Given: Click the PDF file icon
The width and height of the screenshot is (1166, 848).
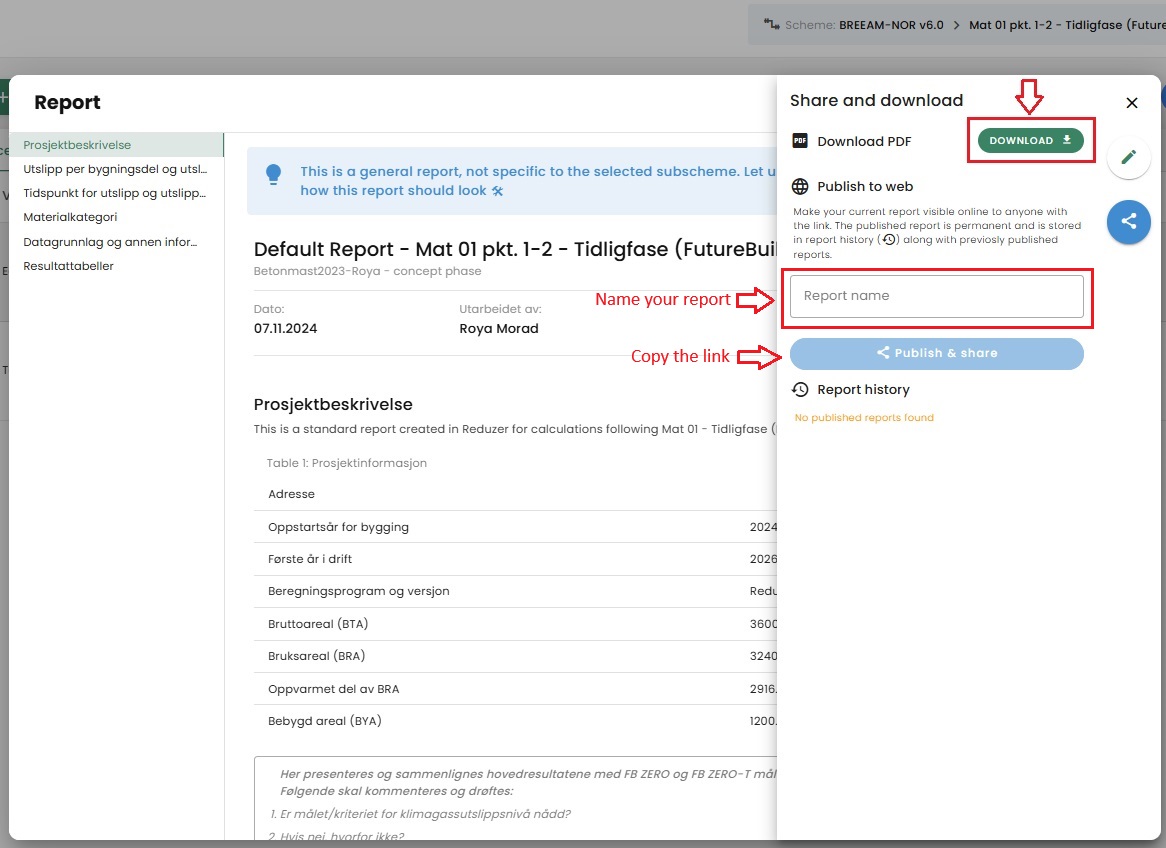Looking at the screenshot, I should (x=800, y=141).
